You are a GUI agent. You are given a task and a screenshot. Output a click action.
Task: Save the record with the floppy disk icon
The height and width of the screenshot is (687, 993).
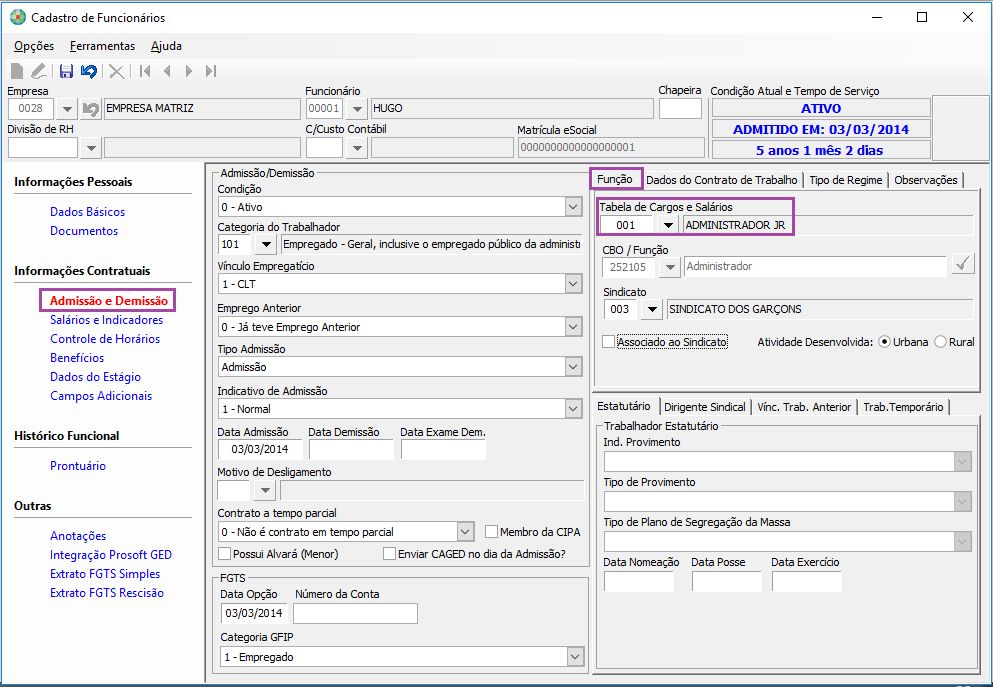point(66,71)
